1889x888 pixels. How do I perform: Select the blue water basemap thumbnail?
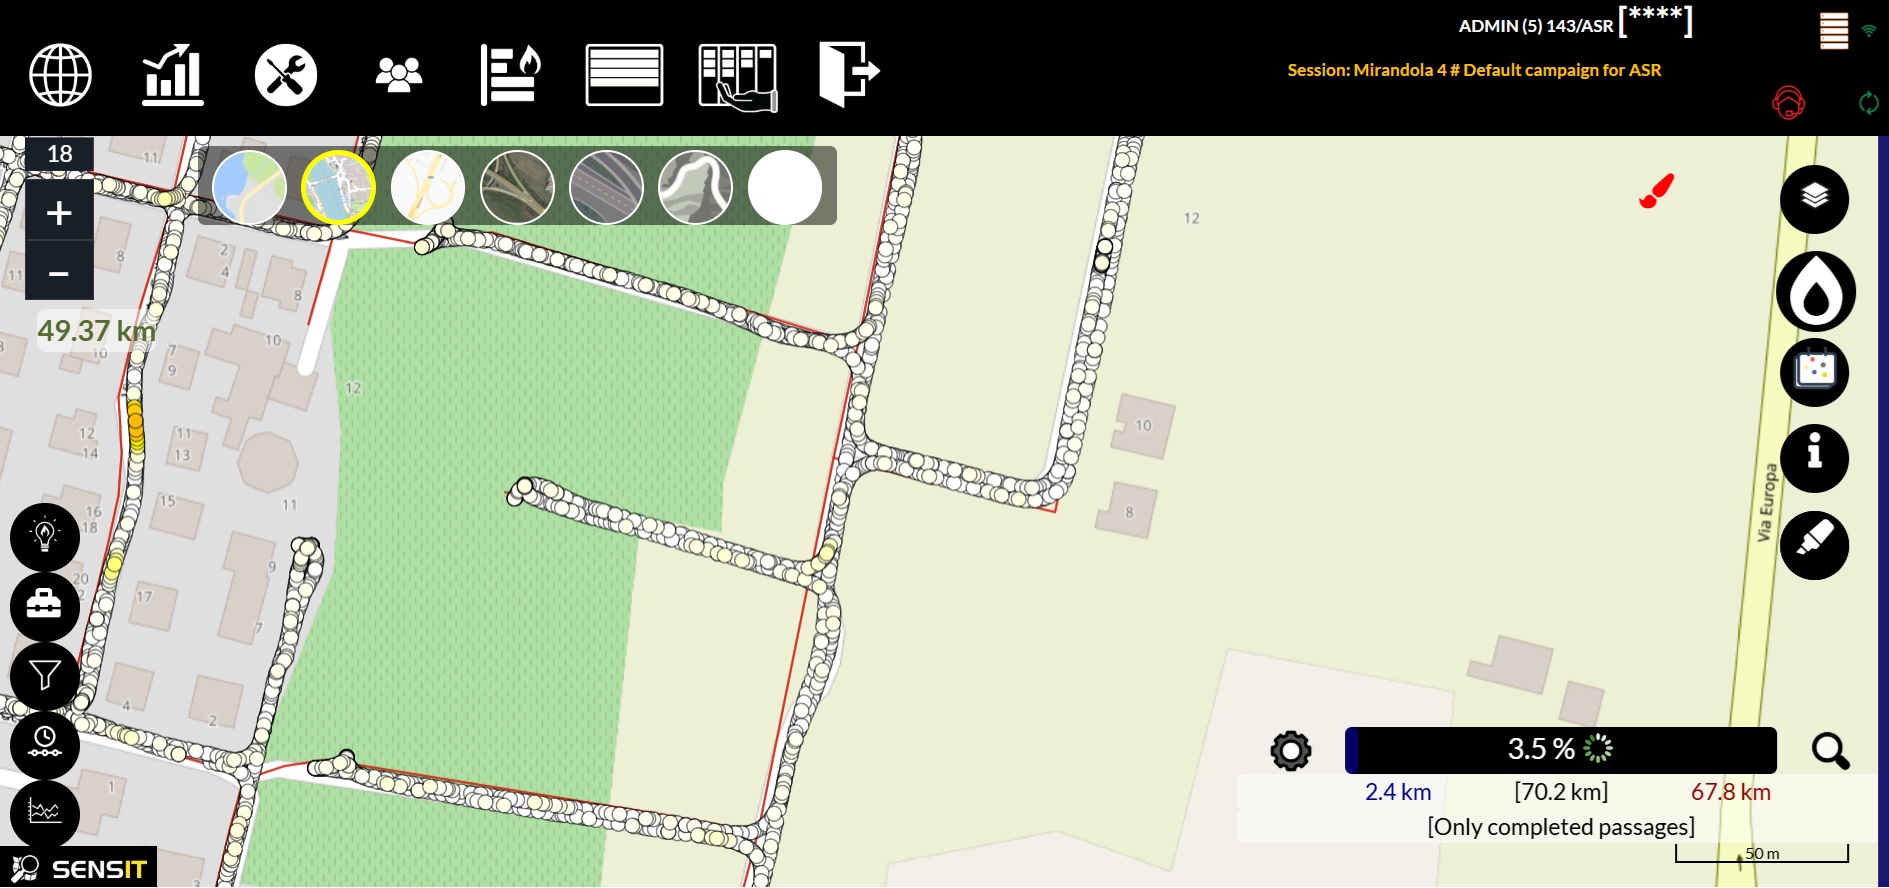pyautogui.click(x=250, y=187)
